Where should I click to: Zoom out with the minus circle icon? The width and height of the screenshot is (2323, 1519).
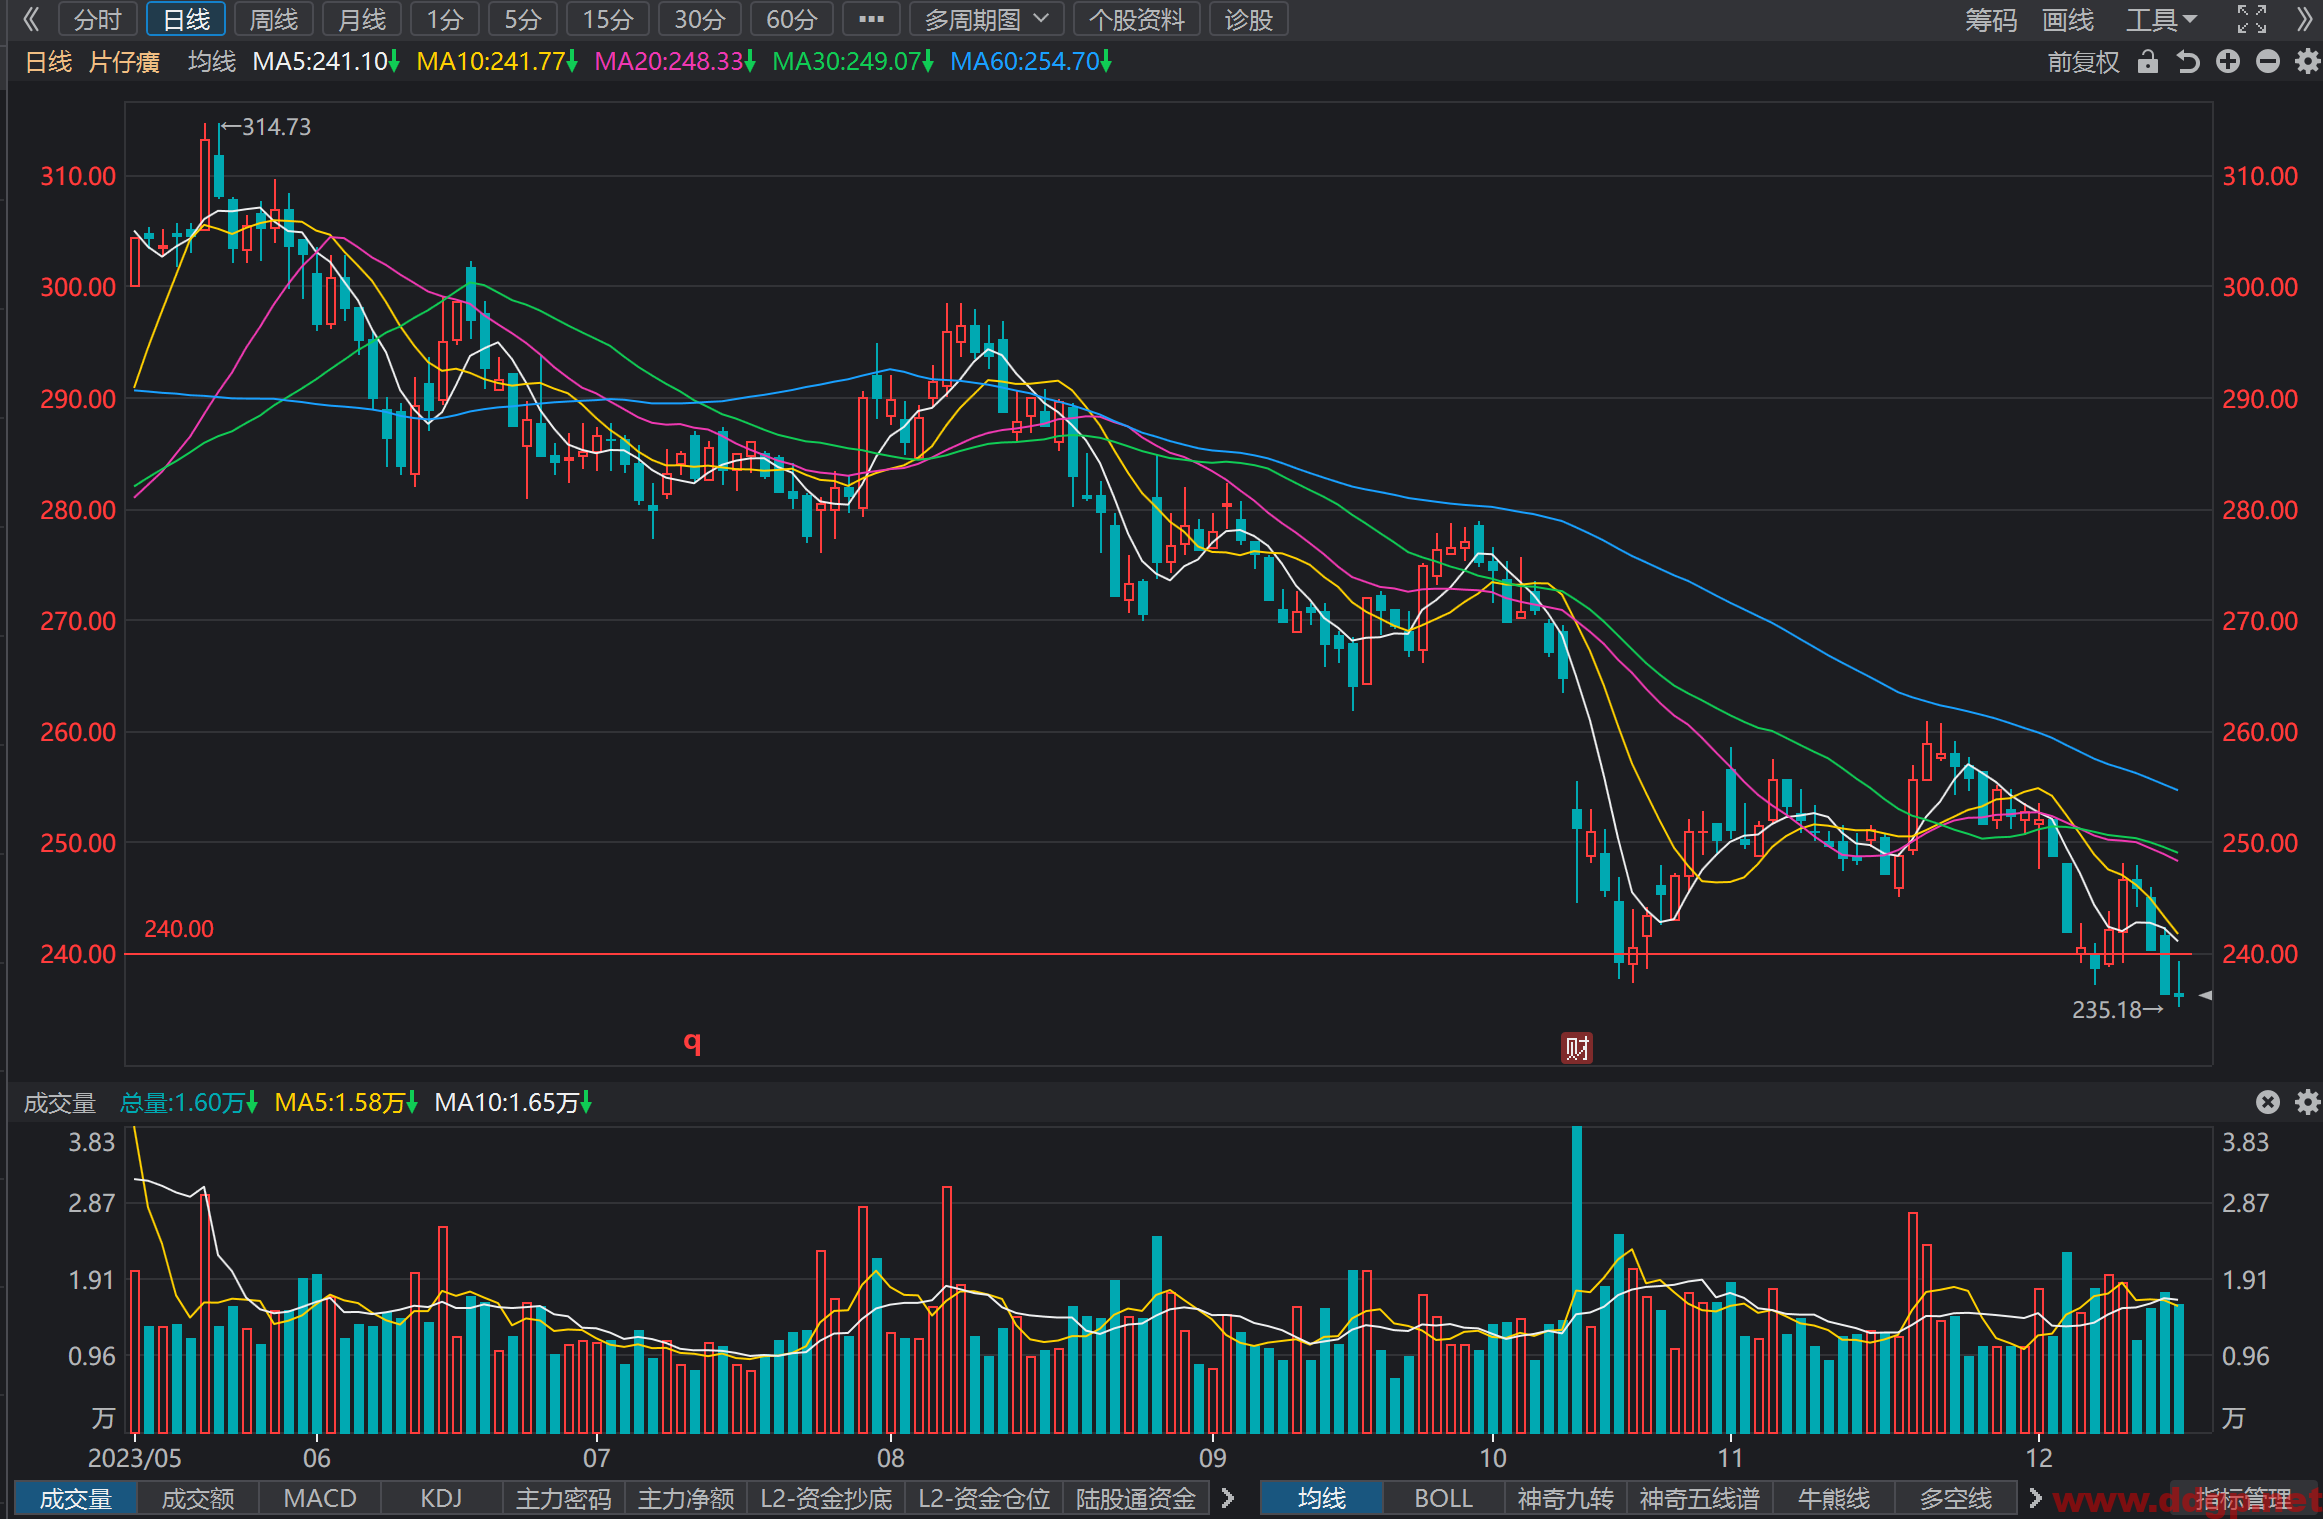[x=2268, y=62]
